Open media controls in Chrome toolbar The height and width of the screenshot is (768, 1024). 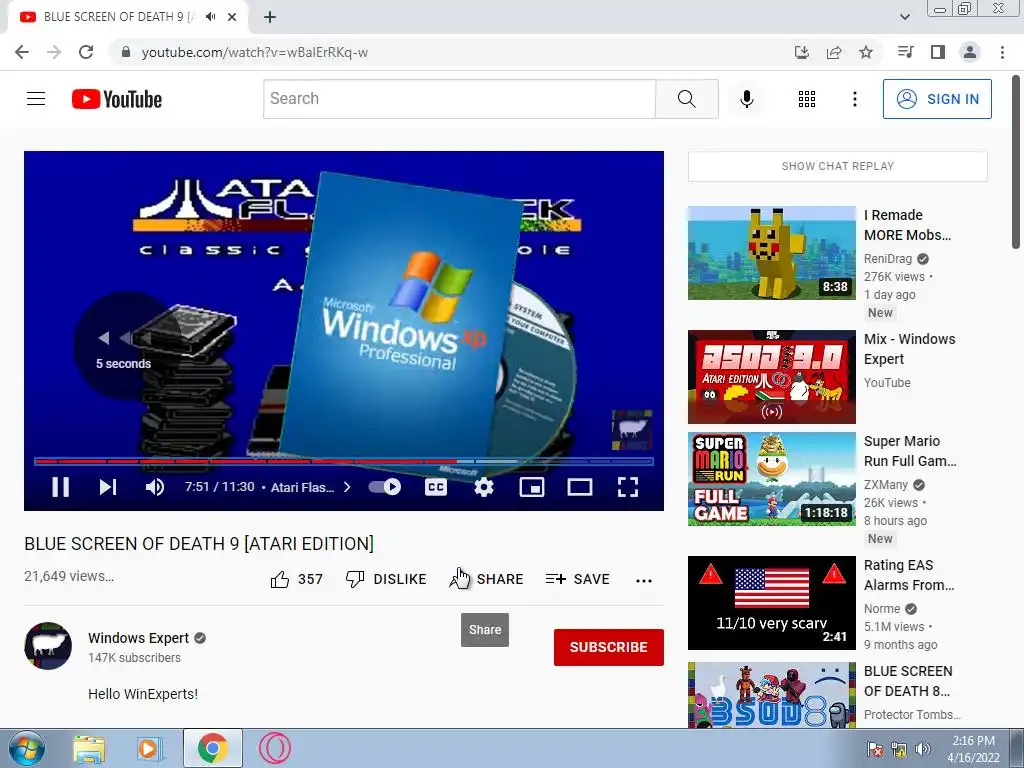tap(905, 52)
